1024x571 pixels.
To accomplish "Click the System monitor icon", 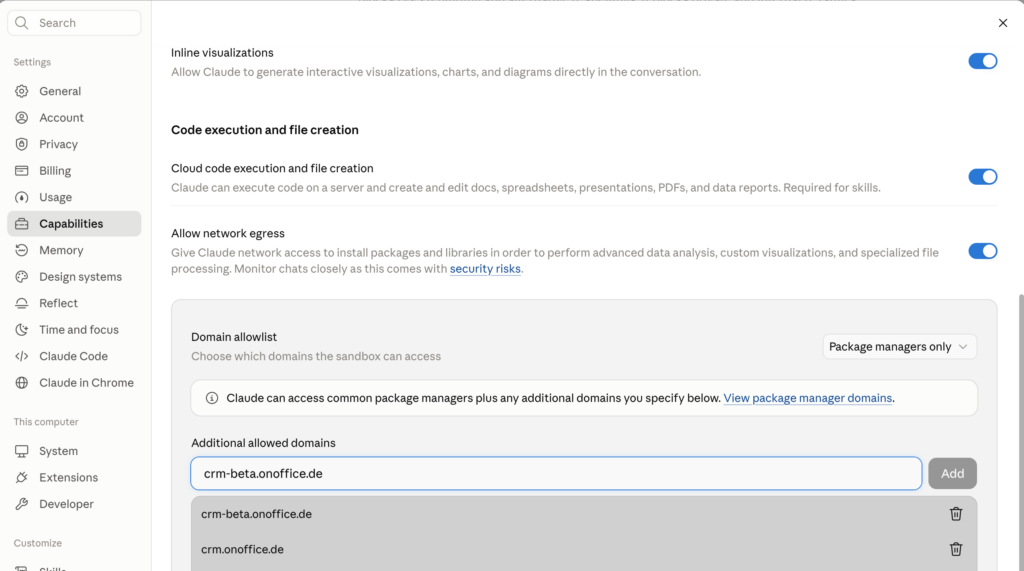I will 22,451.
